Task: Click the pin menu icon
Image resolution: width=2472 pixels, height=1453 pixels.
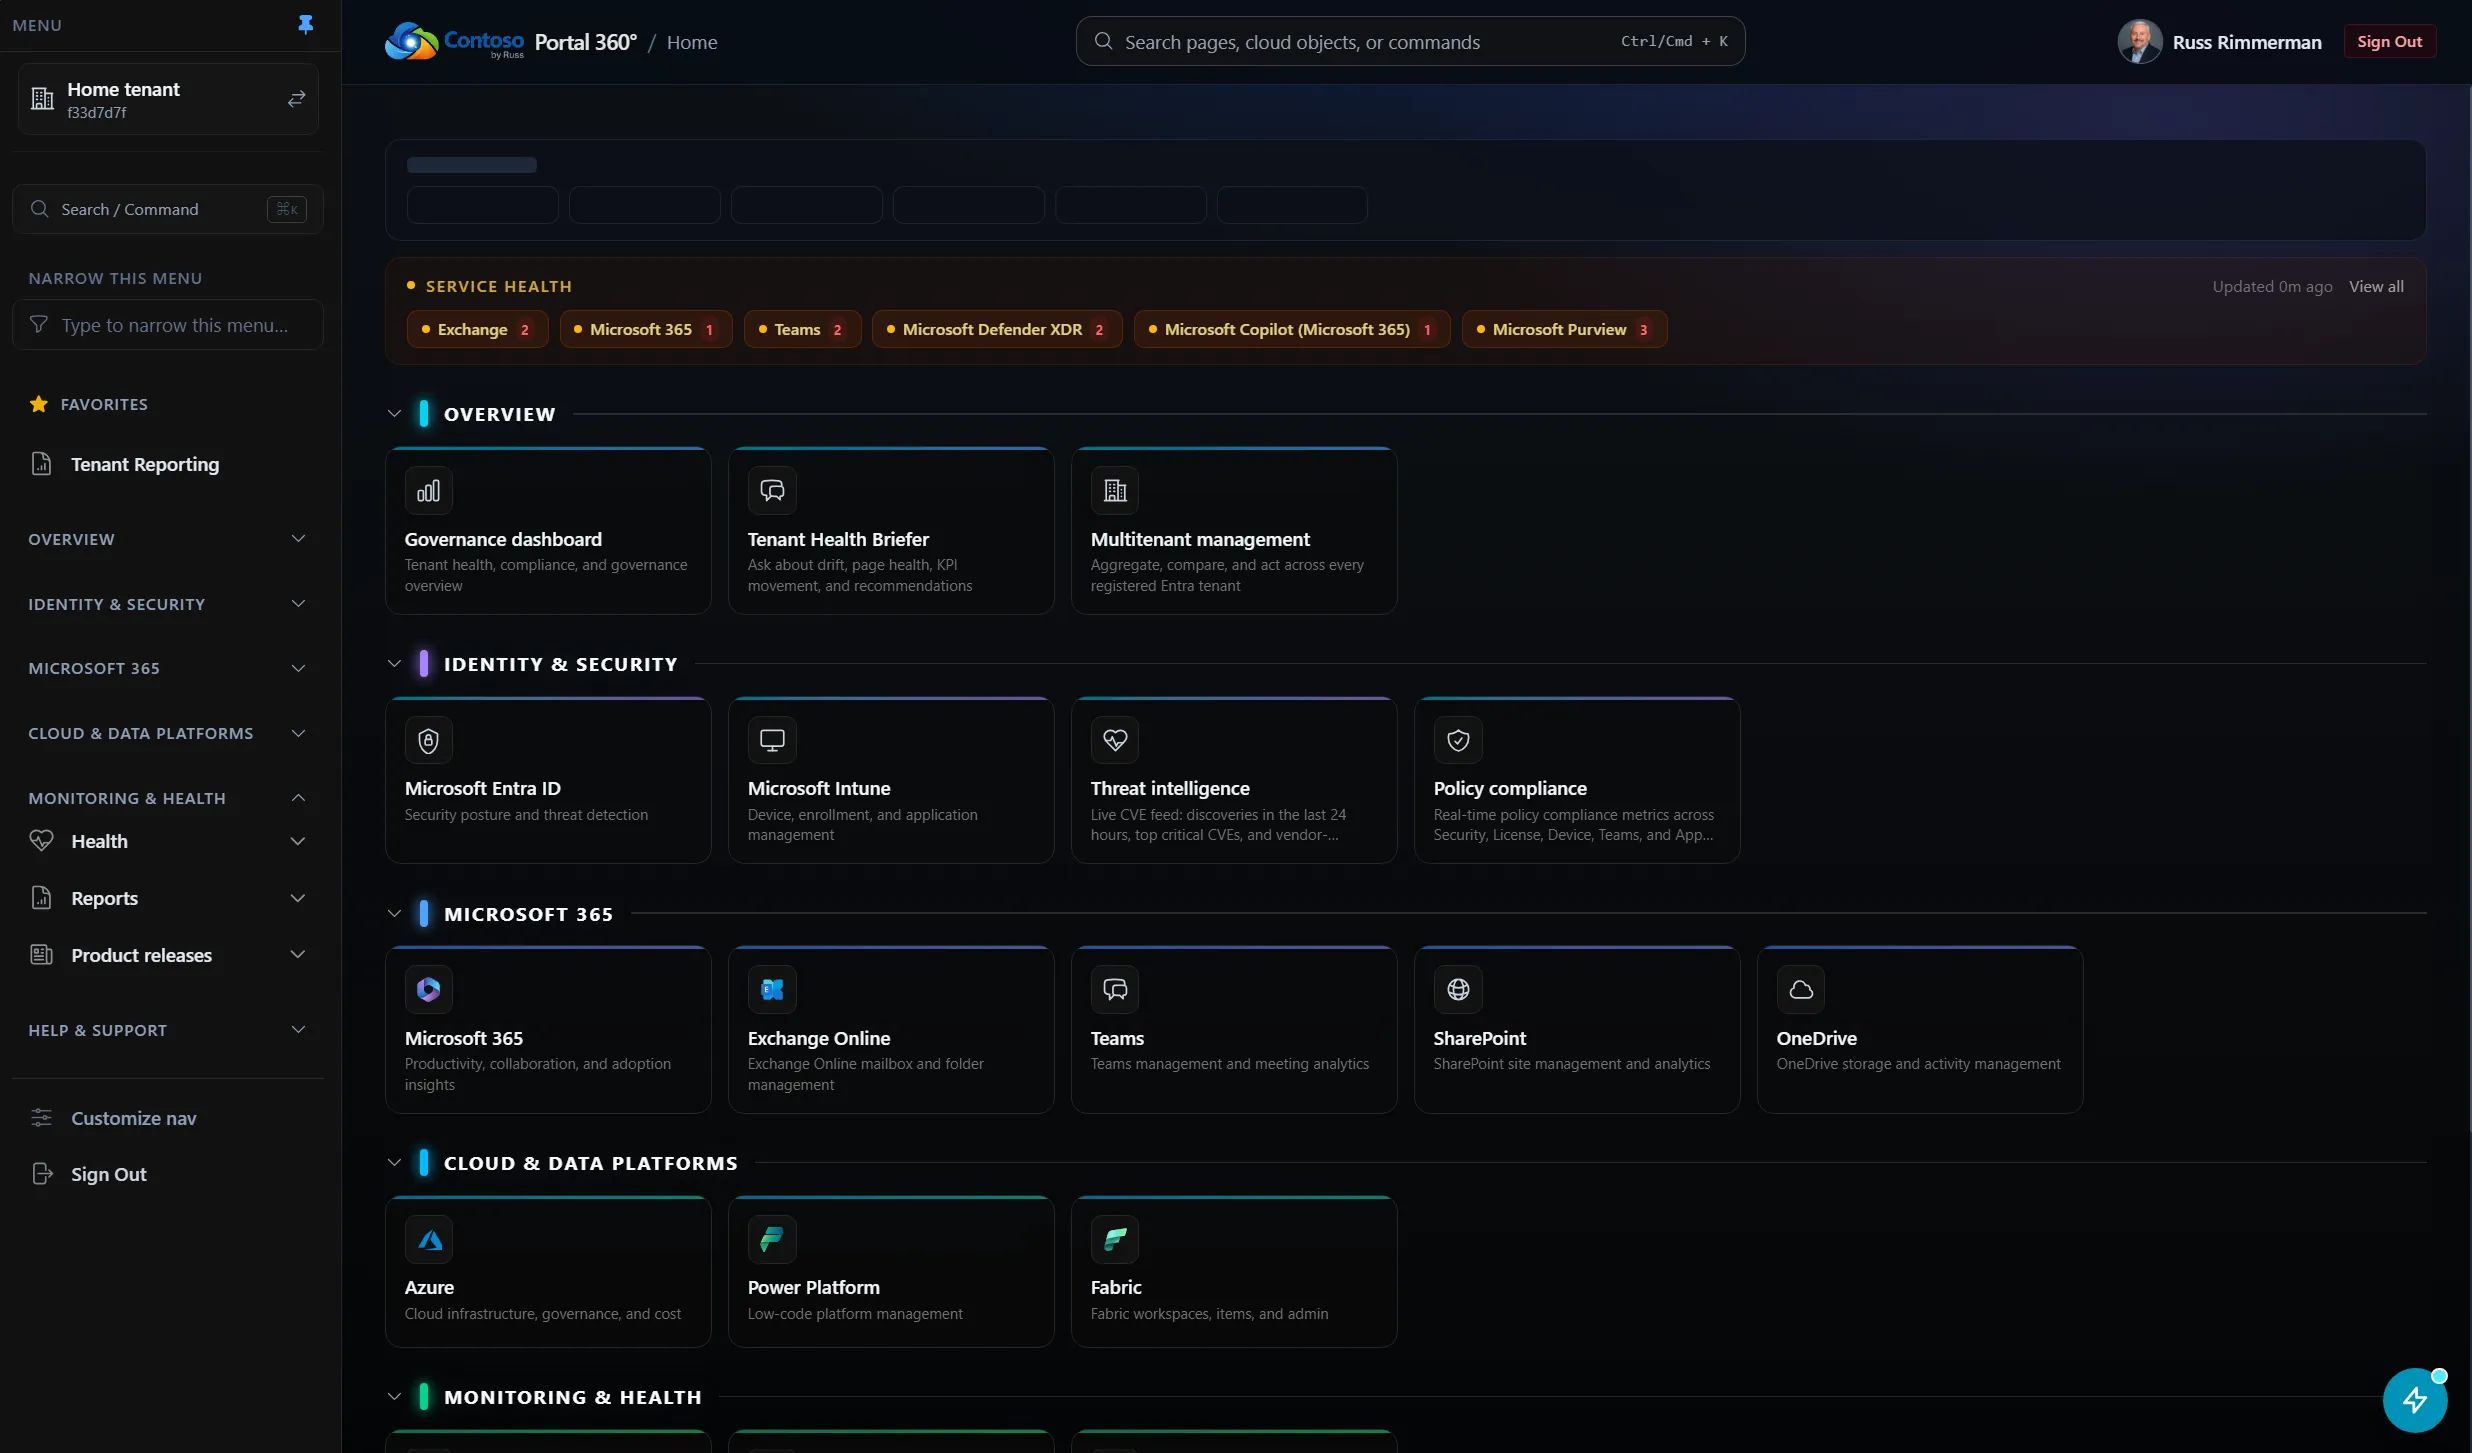Action: (x=305, y=25)
